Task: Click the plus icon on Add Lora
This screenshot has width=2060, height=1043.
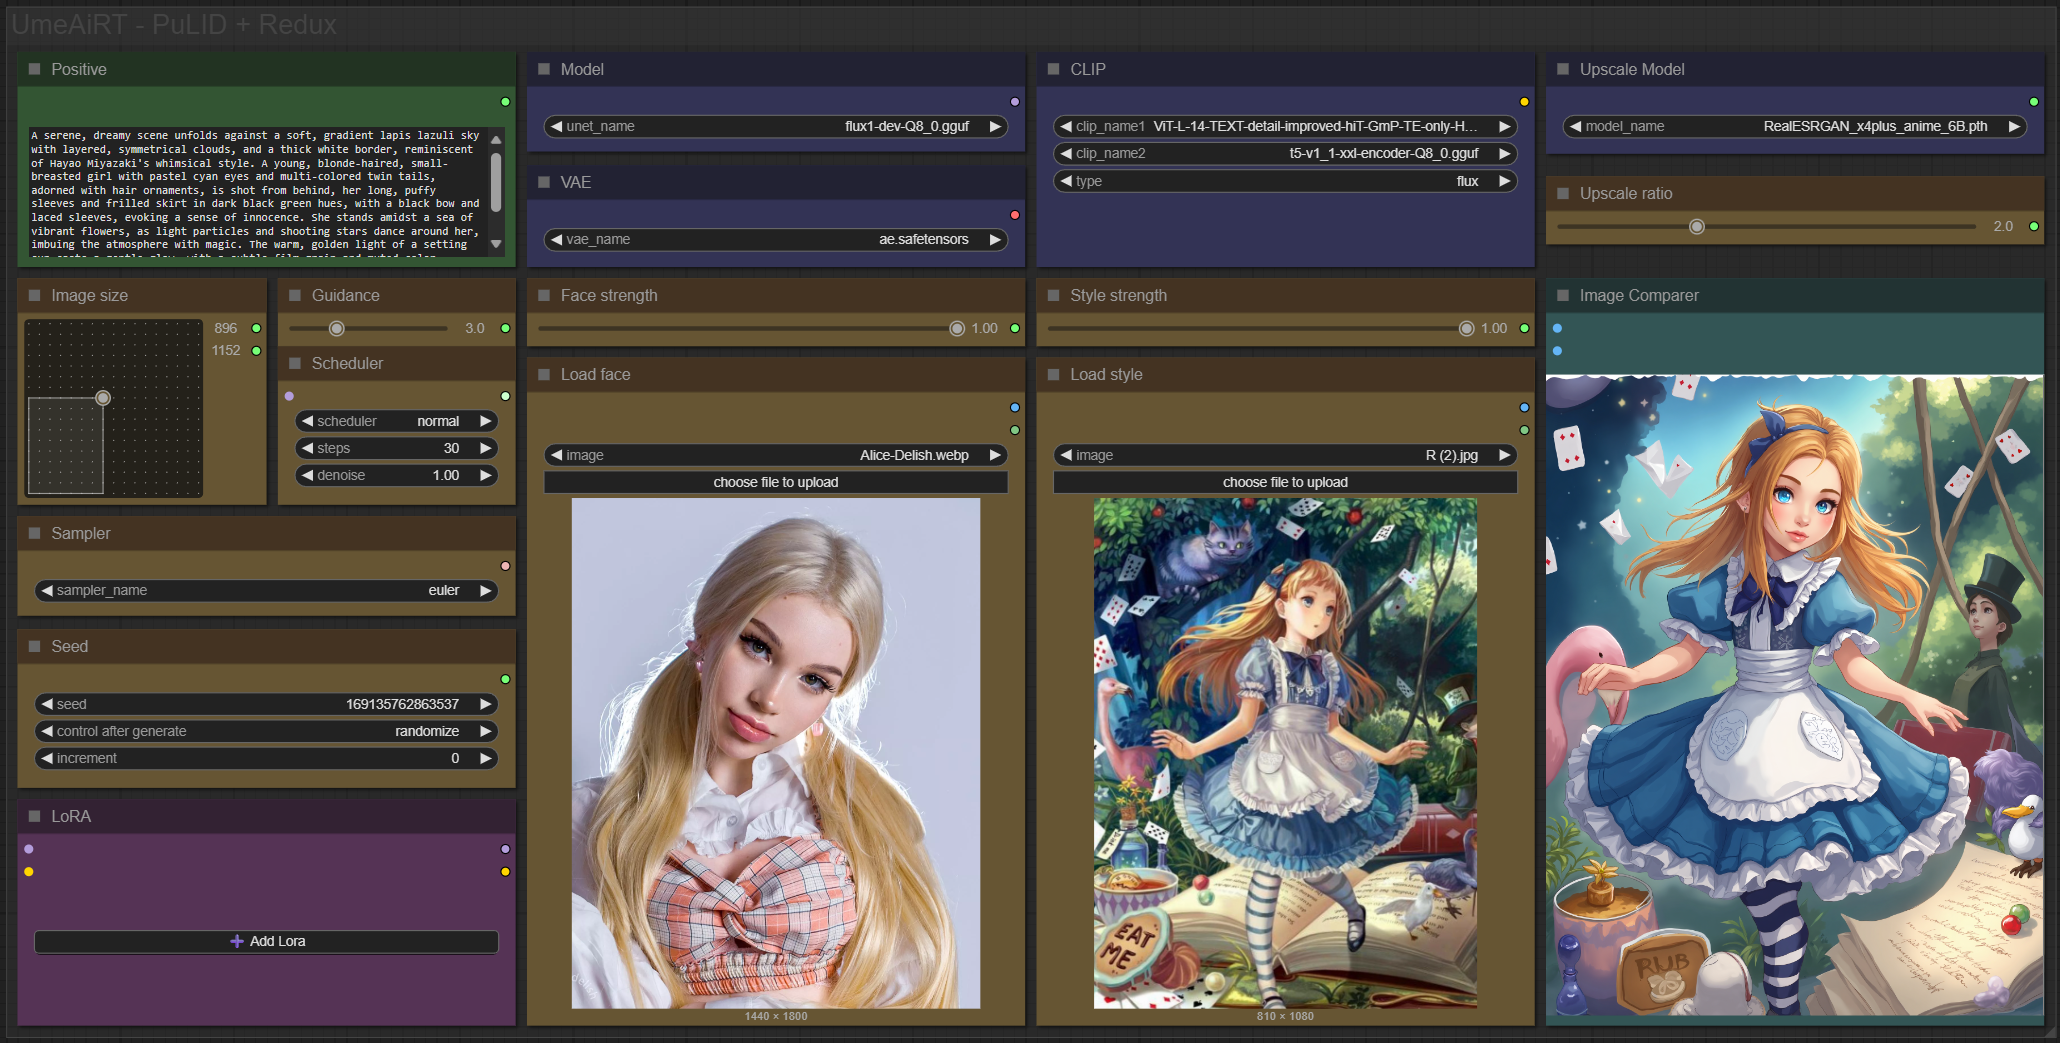Action: click(x=237, y=941)
